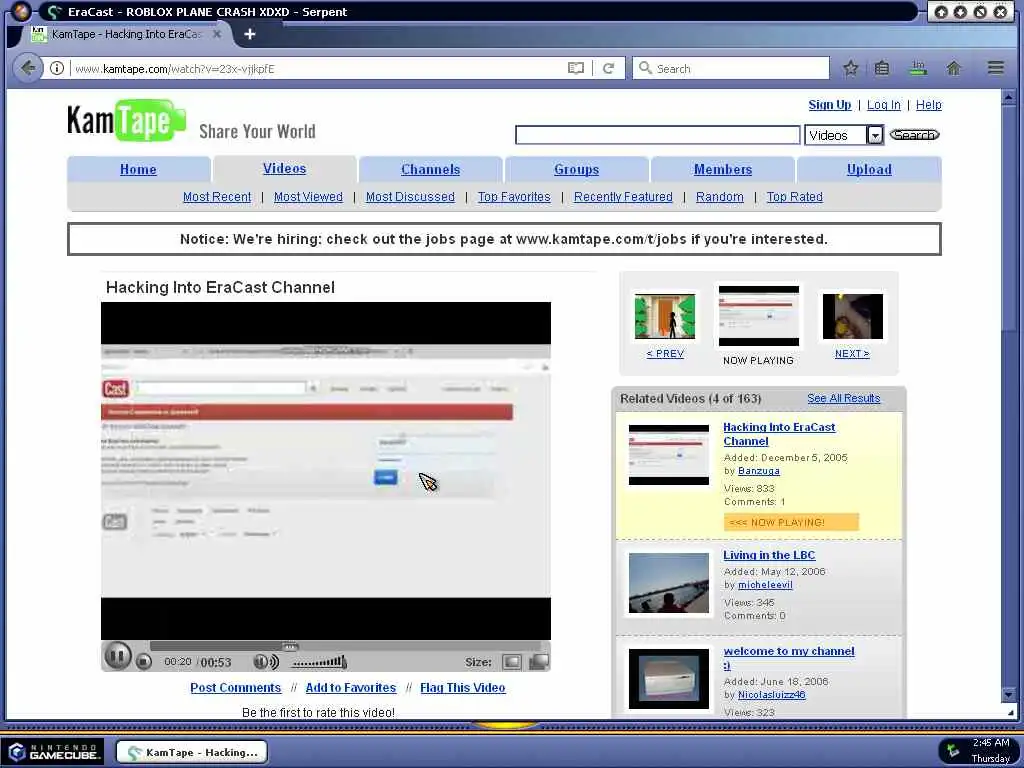Open the Top Favorites link

514,197
